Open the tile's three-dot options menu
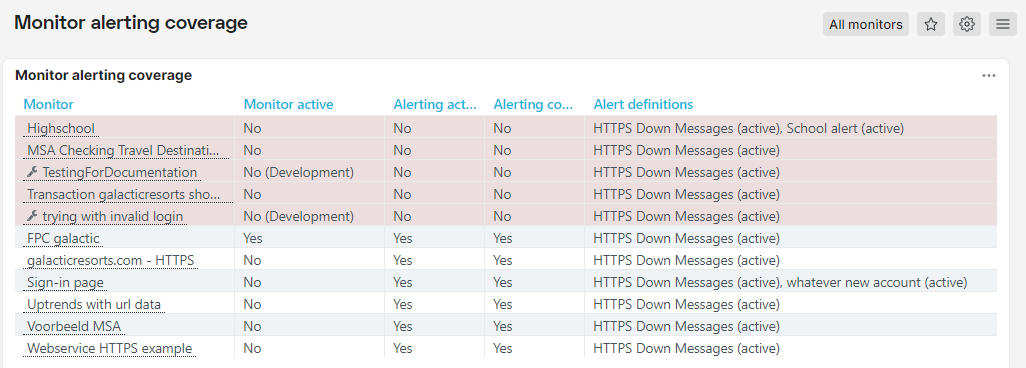1026x368 pixels. point(989,76)
